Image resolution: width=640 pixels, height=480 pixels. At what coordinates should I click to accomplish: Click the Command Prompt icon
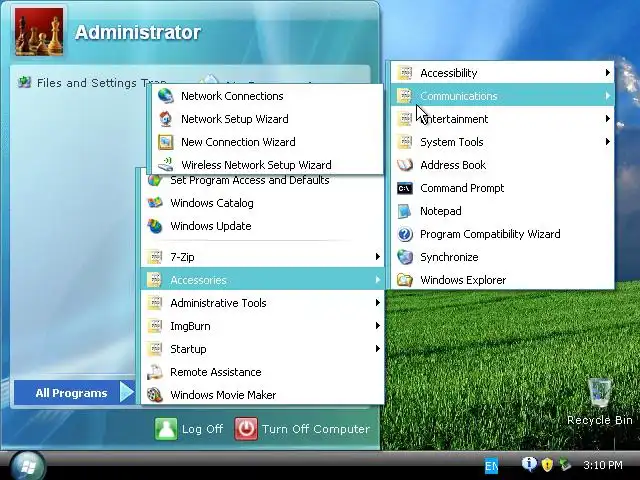click(x=405, y=188)
